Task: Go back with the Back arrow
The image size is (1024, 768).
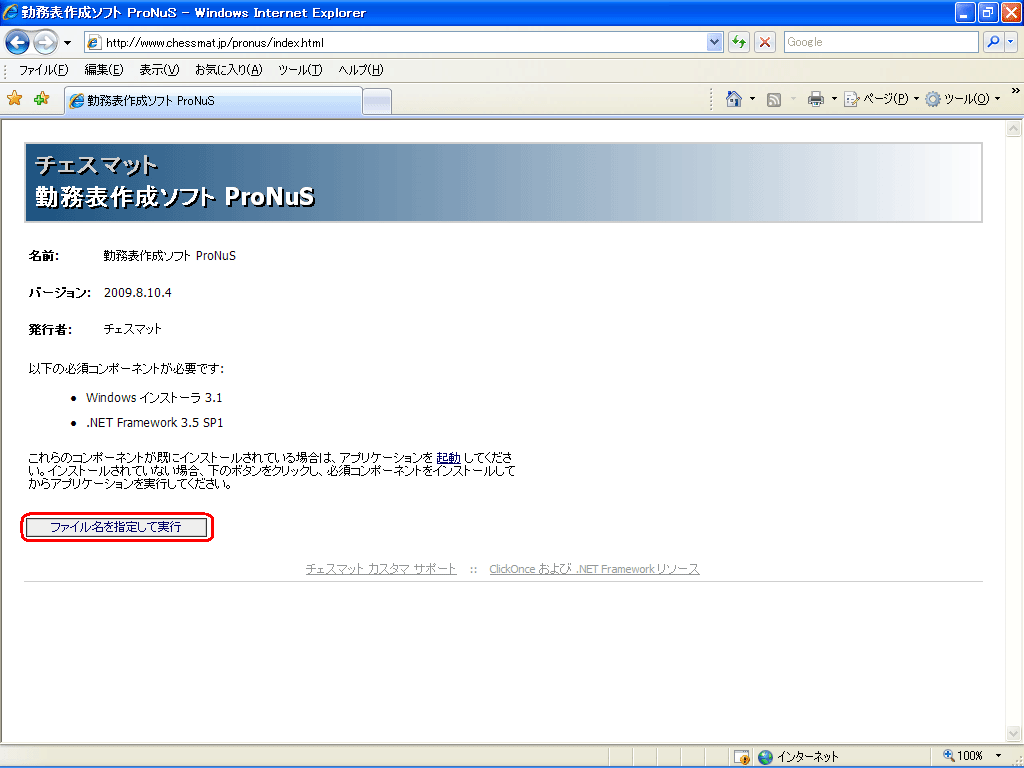Action: pyautogui.click(x=18, y=43)
